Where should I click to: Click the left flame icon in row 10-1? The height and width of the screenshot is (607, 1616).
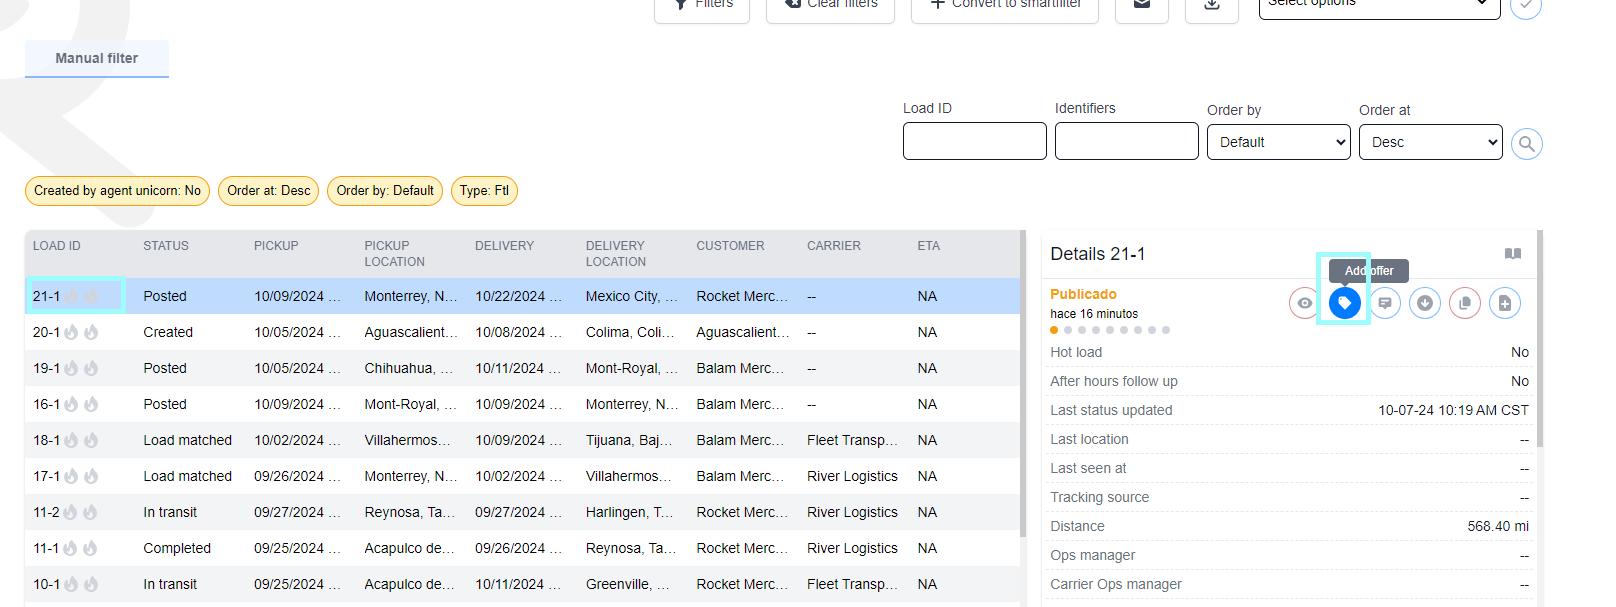71,584
